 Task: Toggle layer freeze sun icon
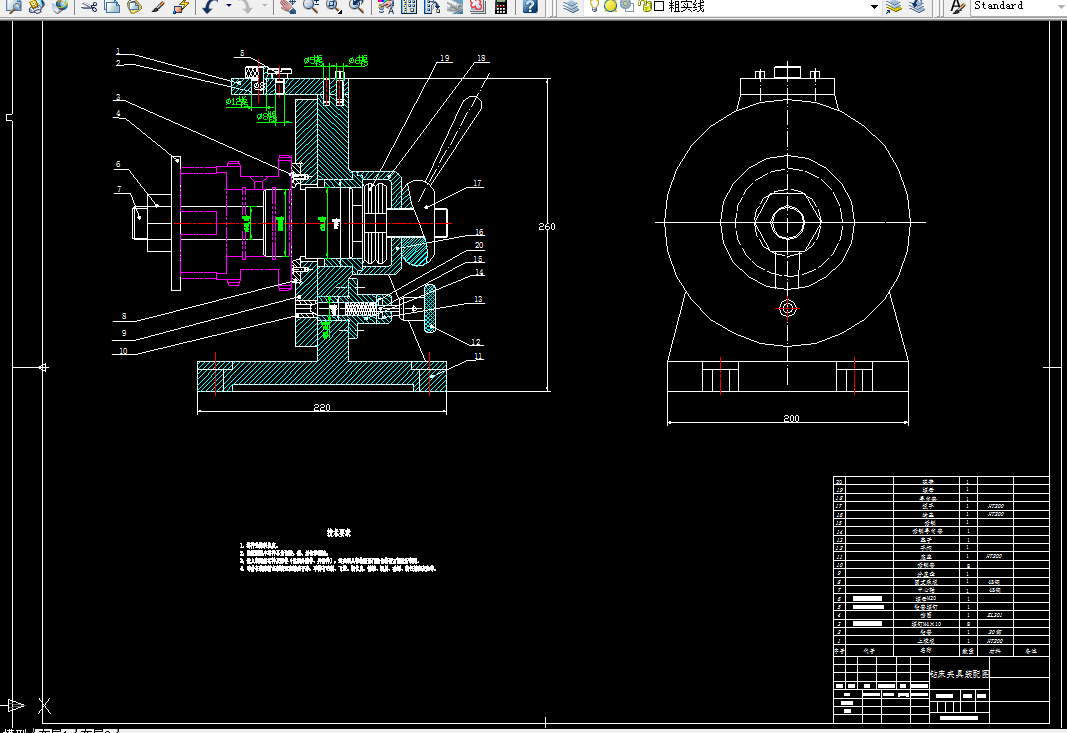pos(611,7)
